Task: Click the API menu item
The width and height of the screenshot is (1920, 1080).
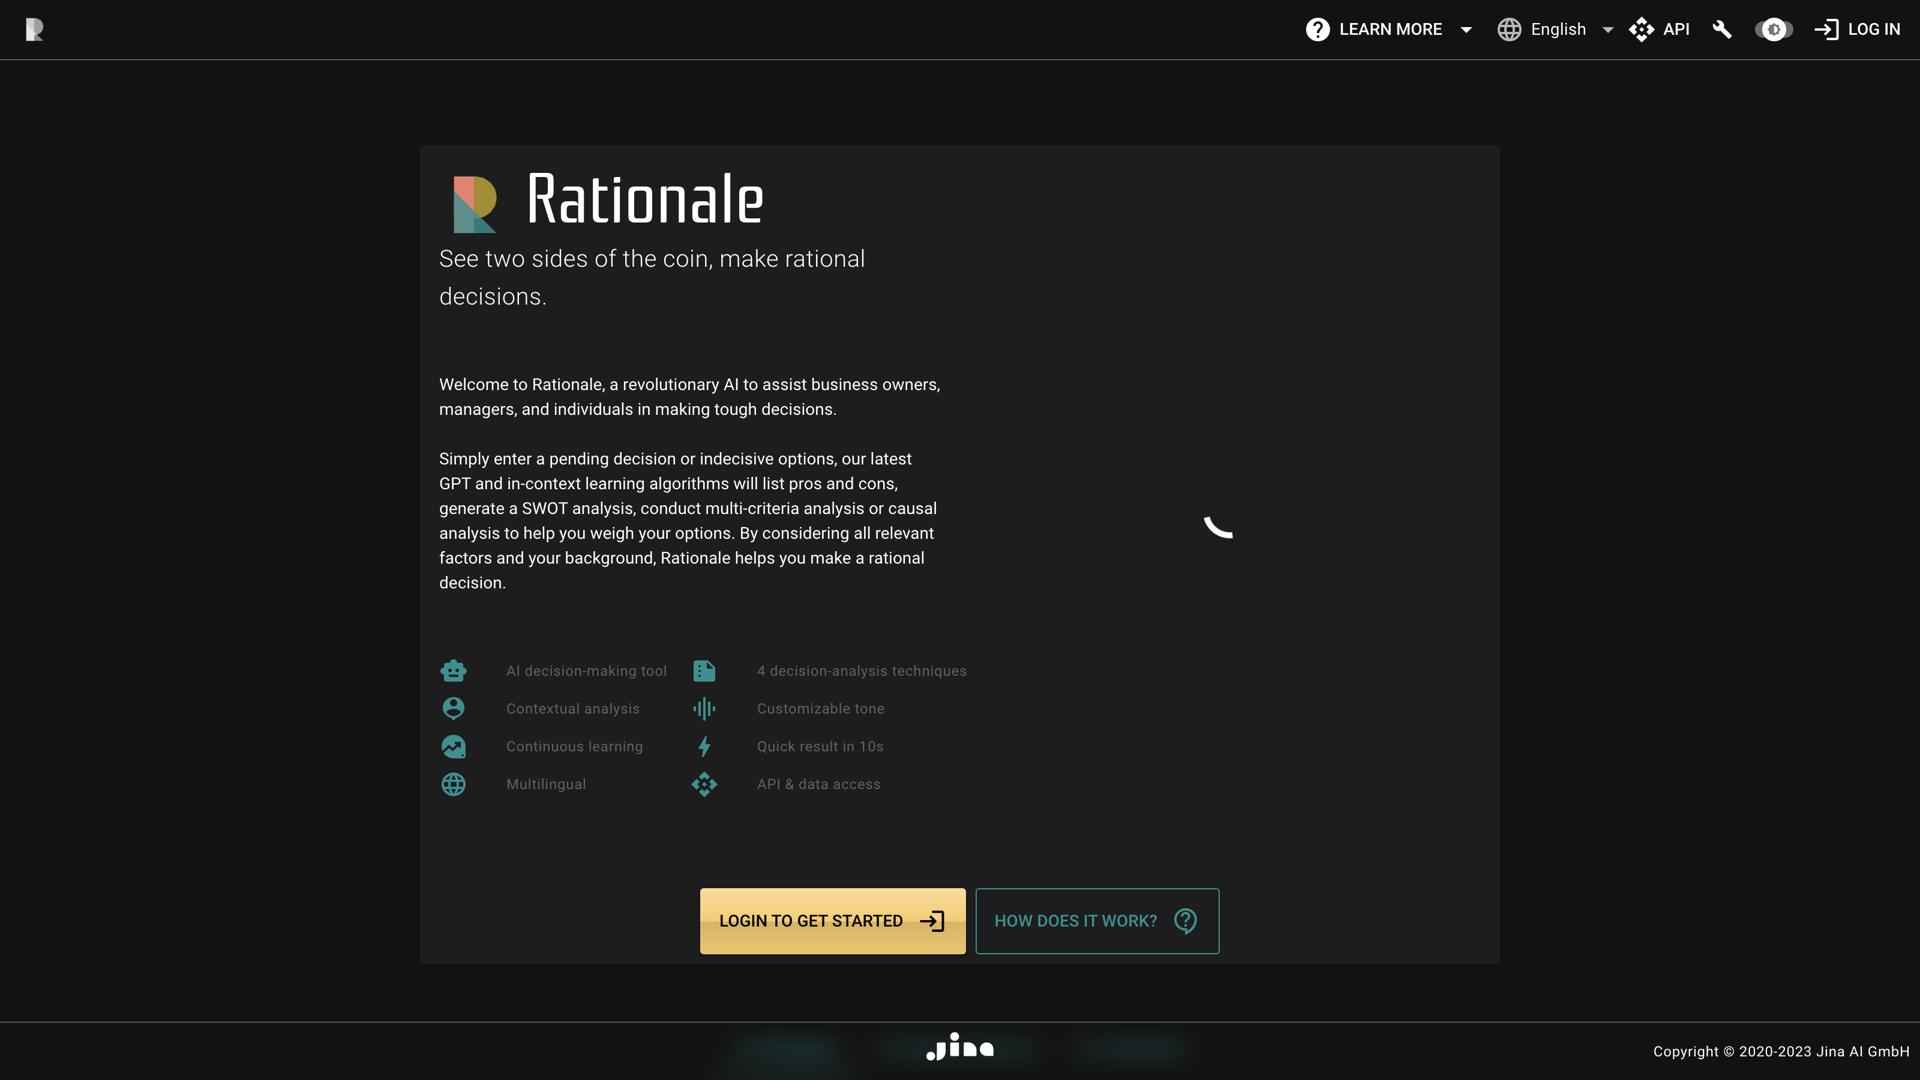Action: 1660,30
